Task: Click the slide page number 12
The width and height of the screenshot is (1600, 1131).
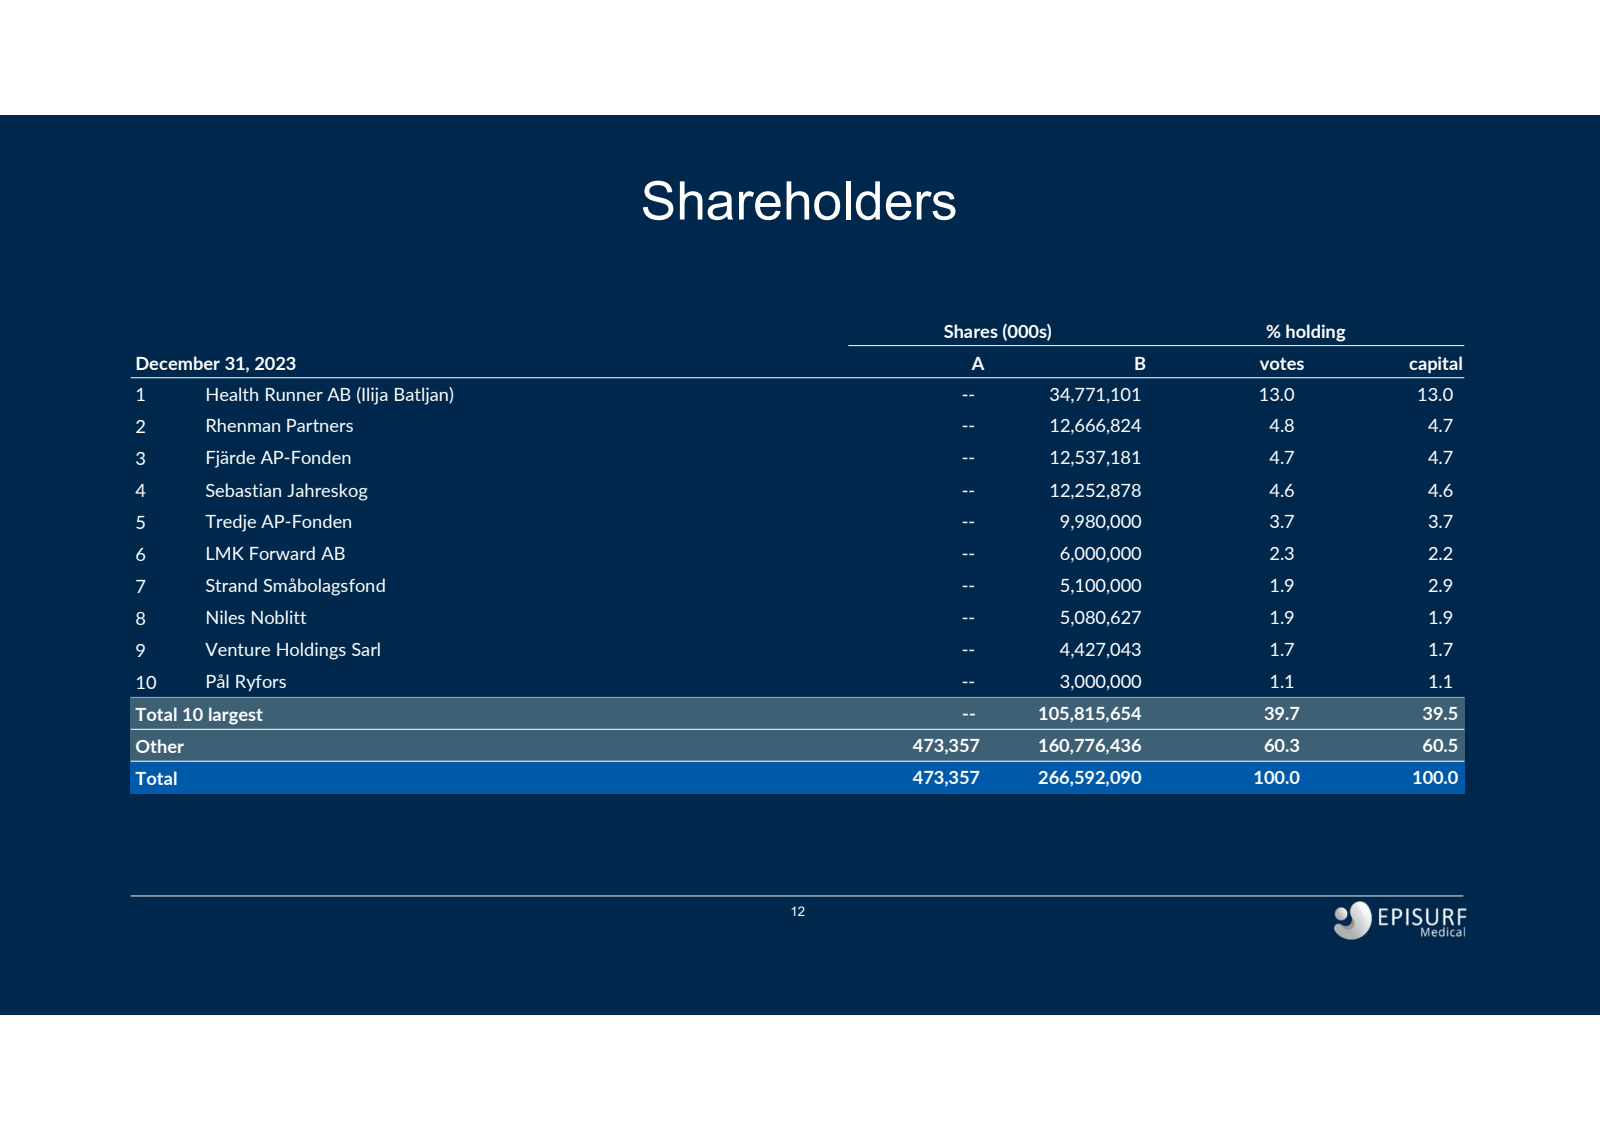Action: point(797,911)
